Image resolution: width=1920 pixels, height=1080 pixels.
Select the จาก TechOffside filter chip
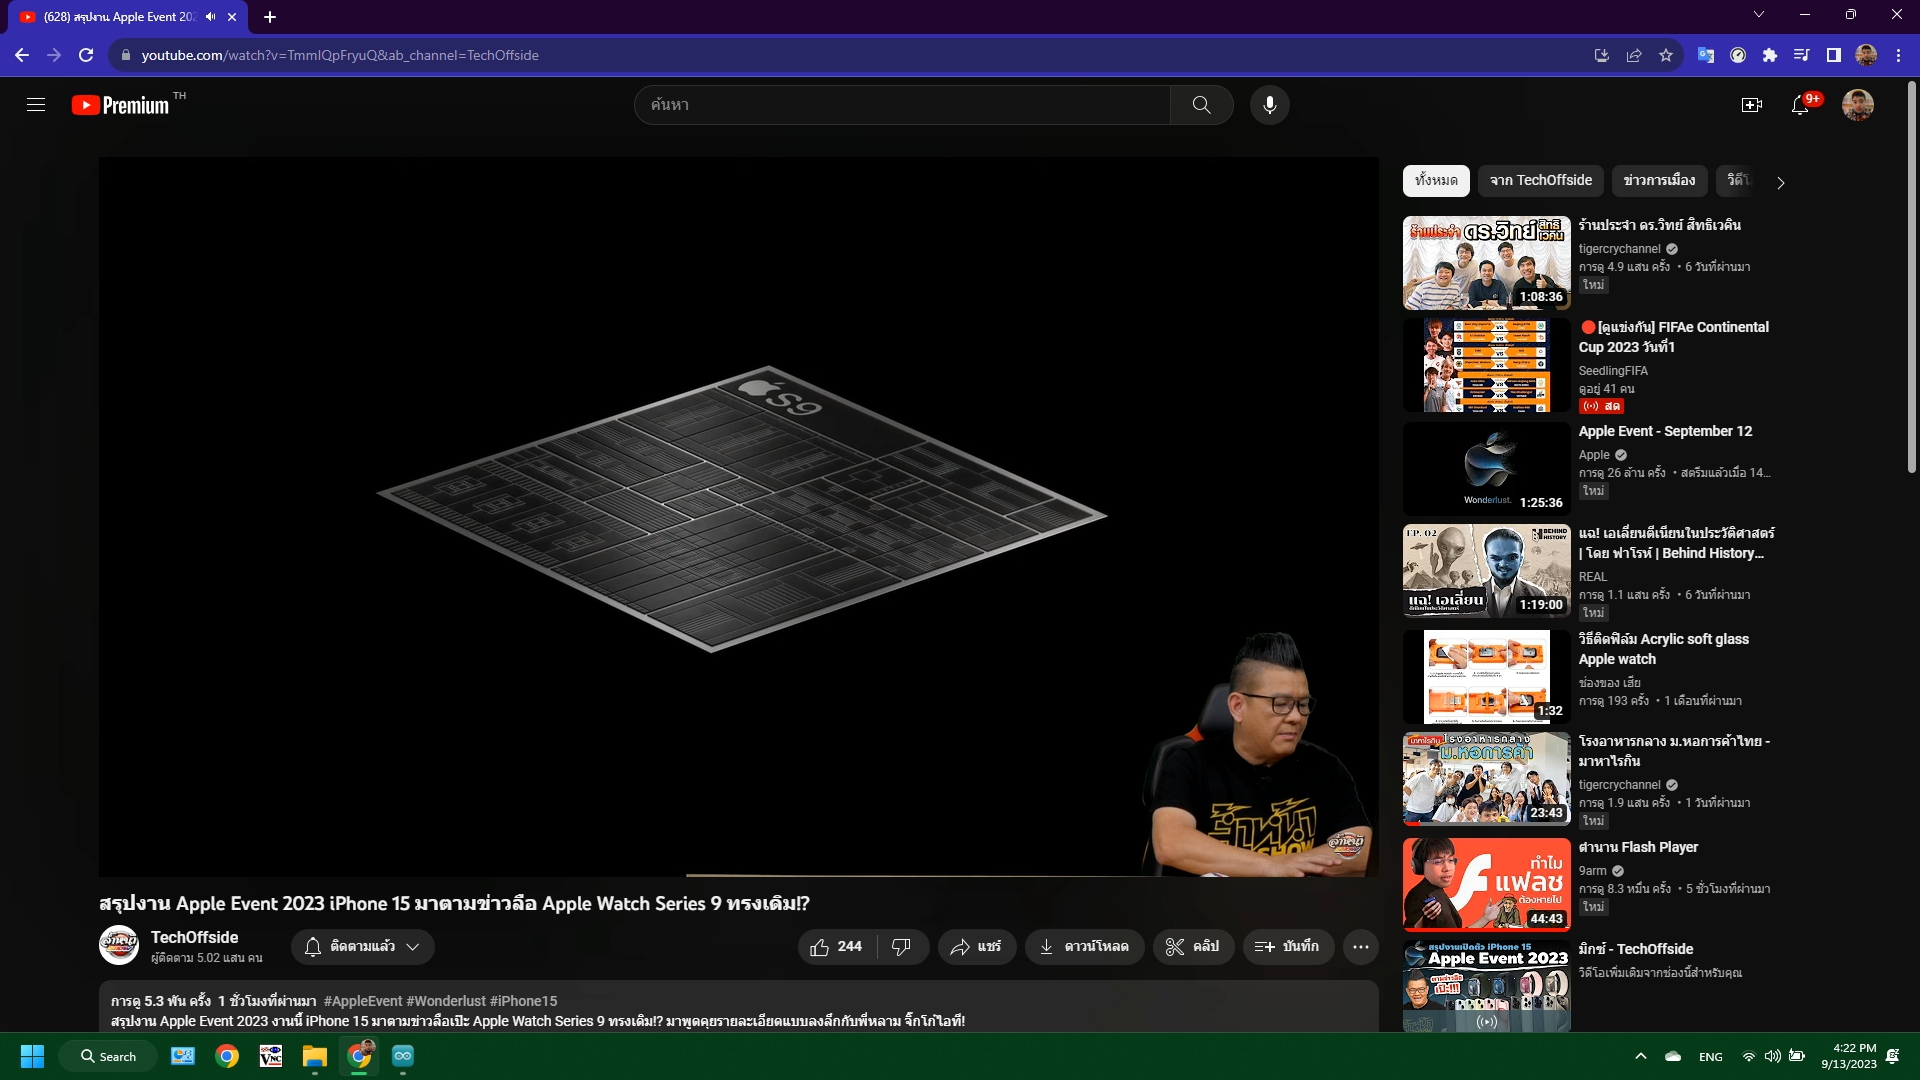pyautogui.click(x=1540, y=181)
